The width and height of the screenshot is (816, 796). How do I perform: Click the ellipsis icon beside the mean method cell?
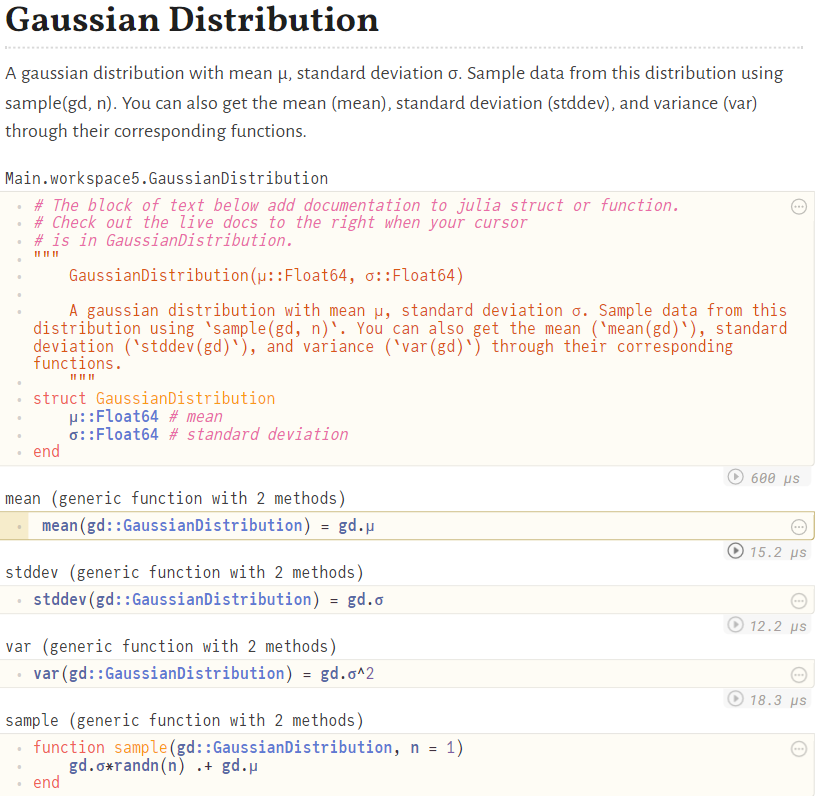(798, 527)
